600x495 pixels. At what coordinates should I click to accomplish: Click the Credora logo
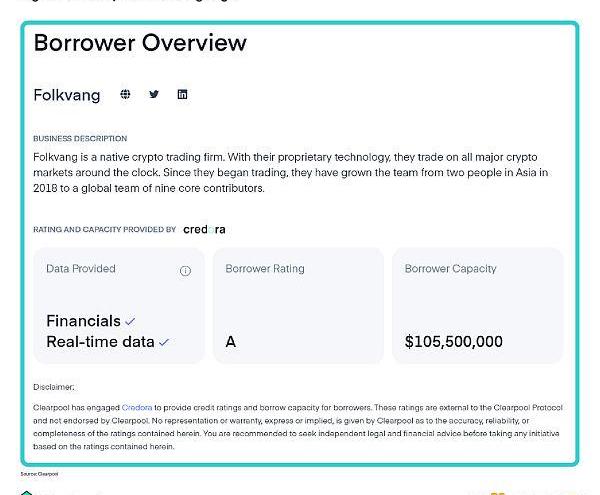pyautogui.click(x=204, y=230)
